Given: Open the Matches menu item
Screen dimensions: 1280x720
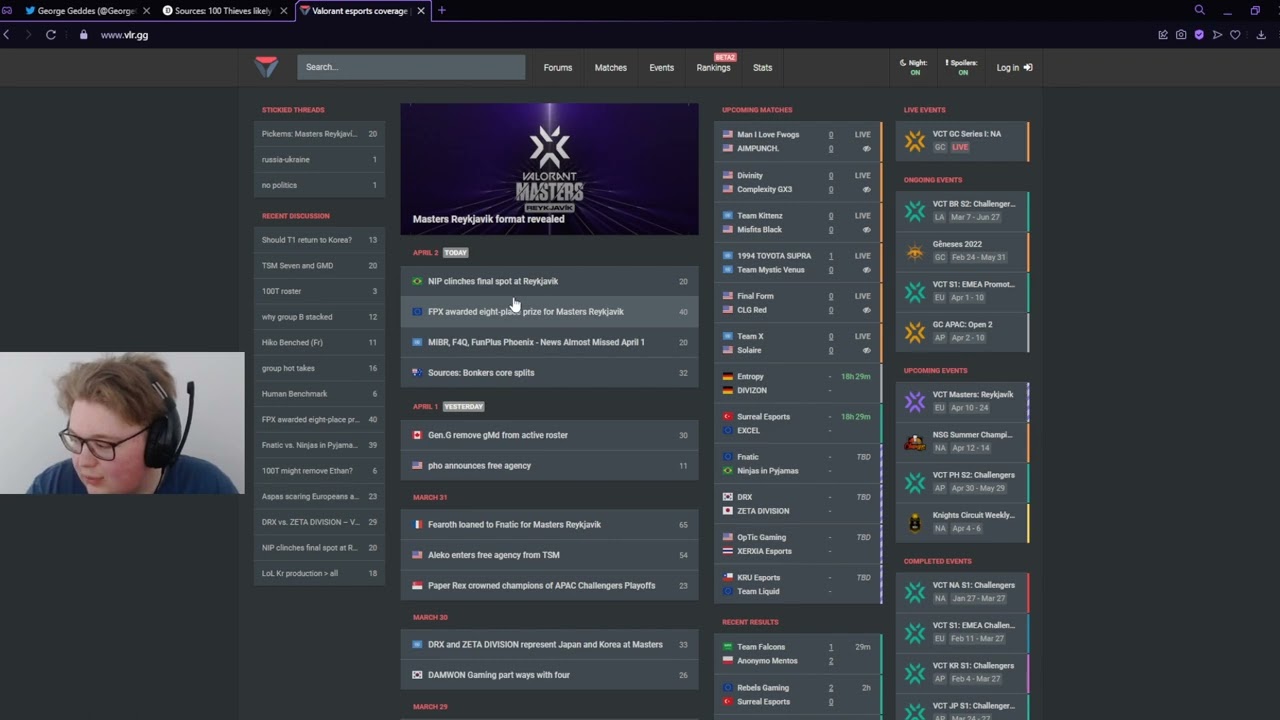Looking at the screenshot, I should [610, 67].
